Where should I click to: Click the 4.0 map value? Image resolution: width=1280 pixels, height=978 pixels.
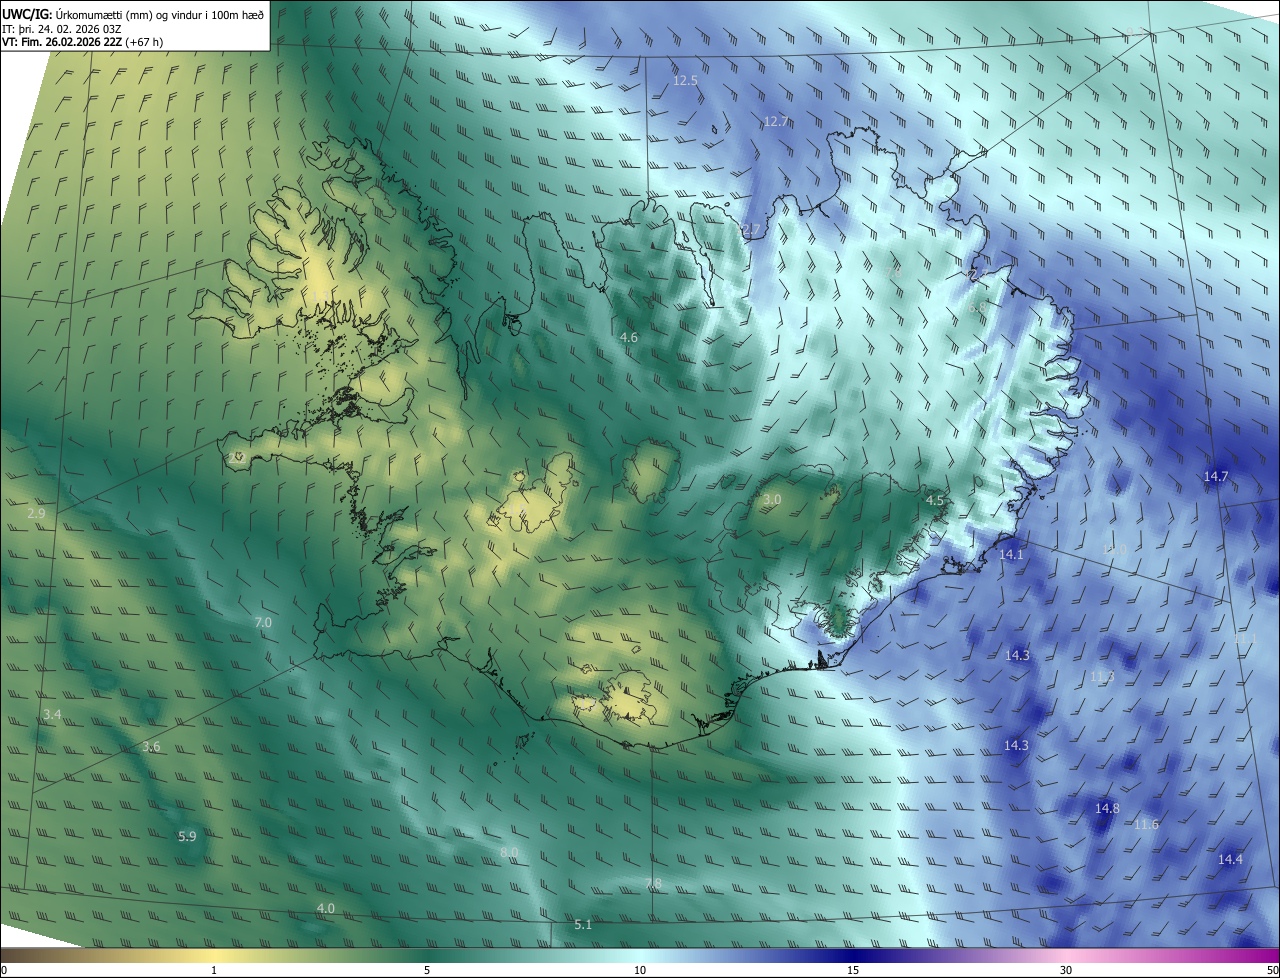point(326,908)
